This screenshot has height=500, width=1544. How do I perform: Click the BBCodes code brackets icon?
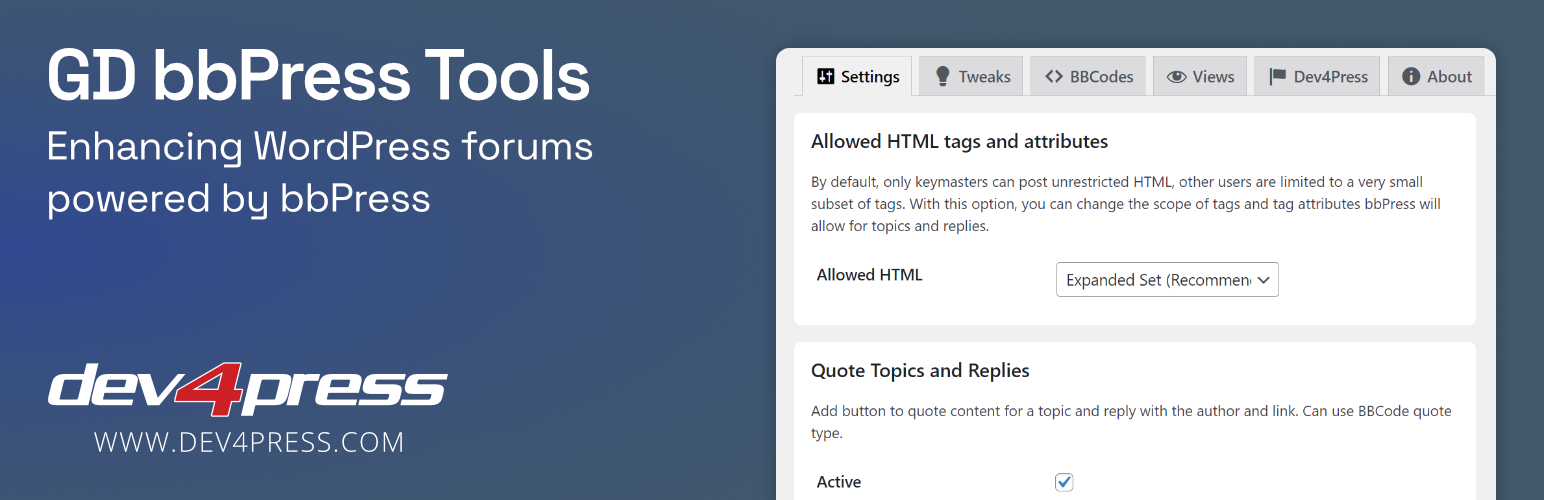1053,76
